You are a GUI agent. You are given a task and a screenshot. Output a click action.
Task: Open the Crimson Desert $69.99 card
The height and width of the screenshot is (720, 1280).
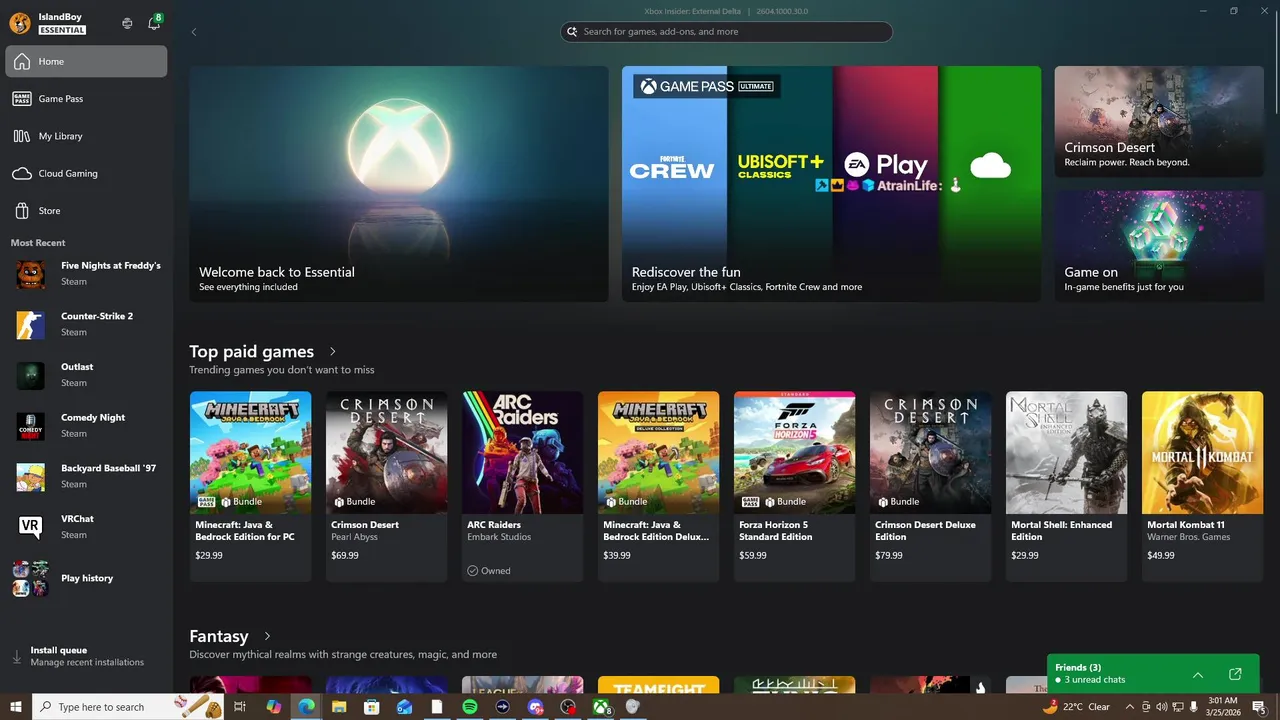[x=386, y=486]
